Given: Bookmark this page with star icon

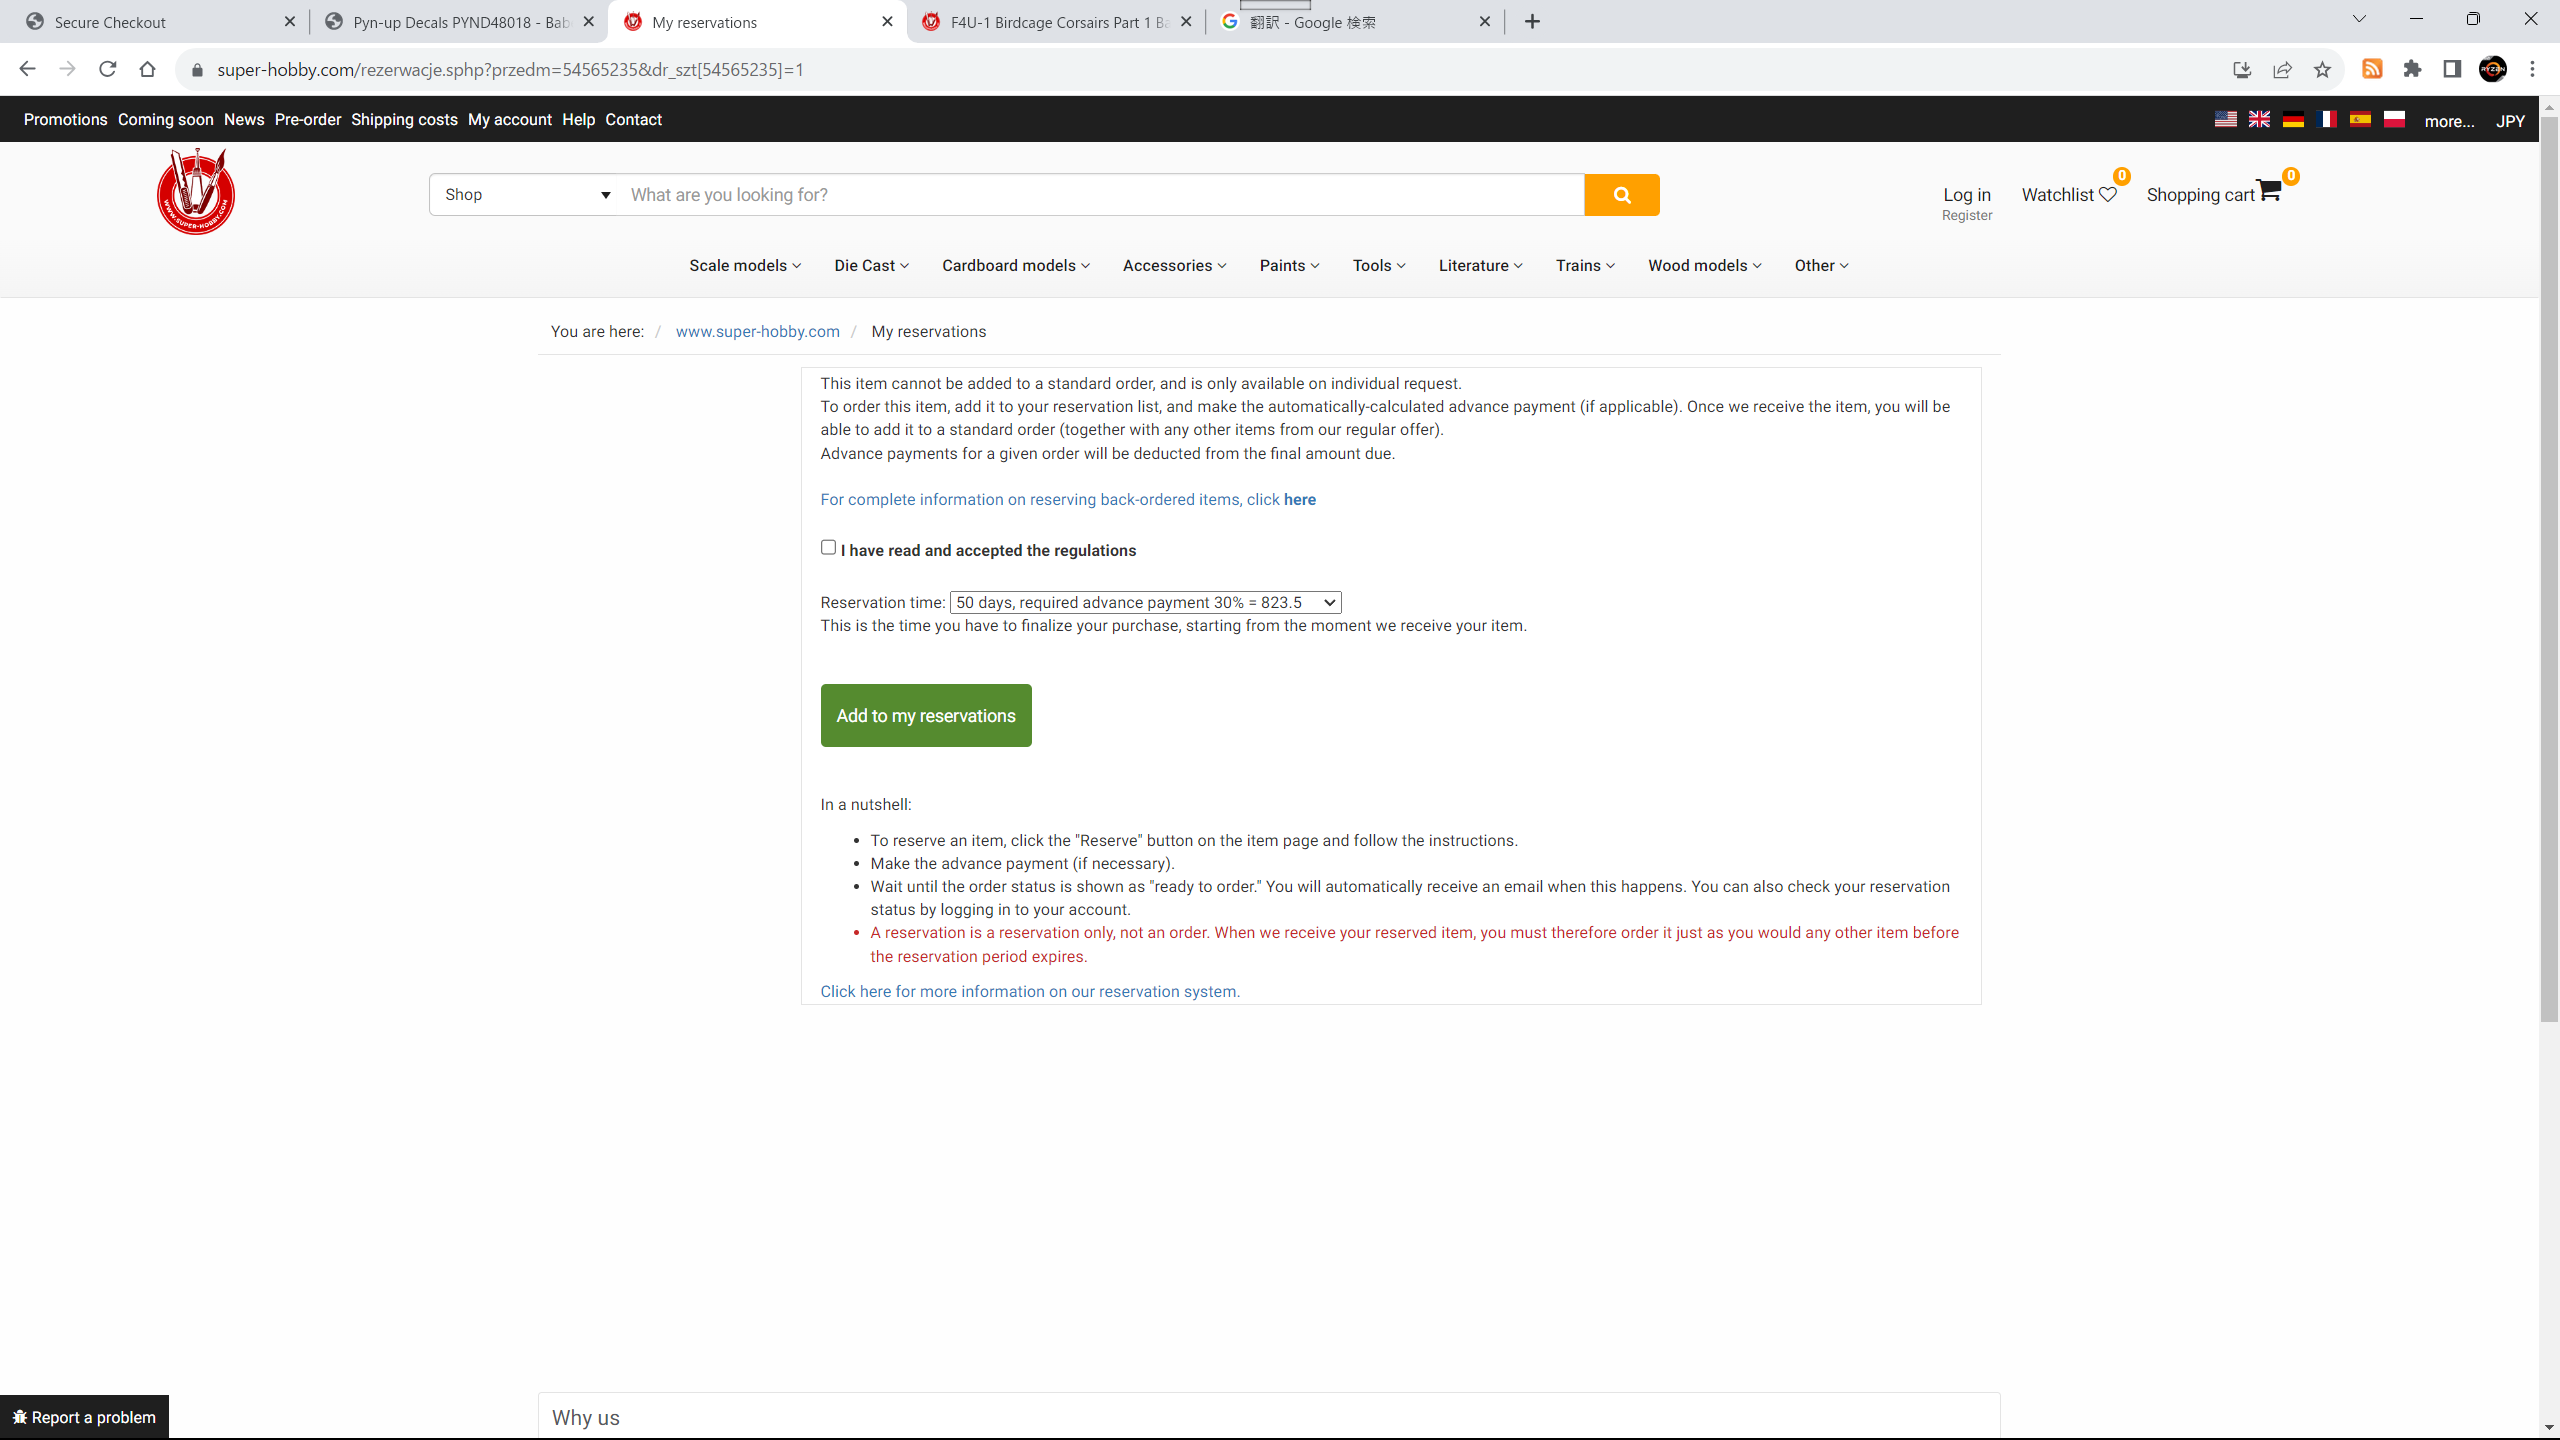Looking at the screenshot, I should [2322, 69].
